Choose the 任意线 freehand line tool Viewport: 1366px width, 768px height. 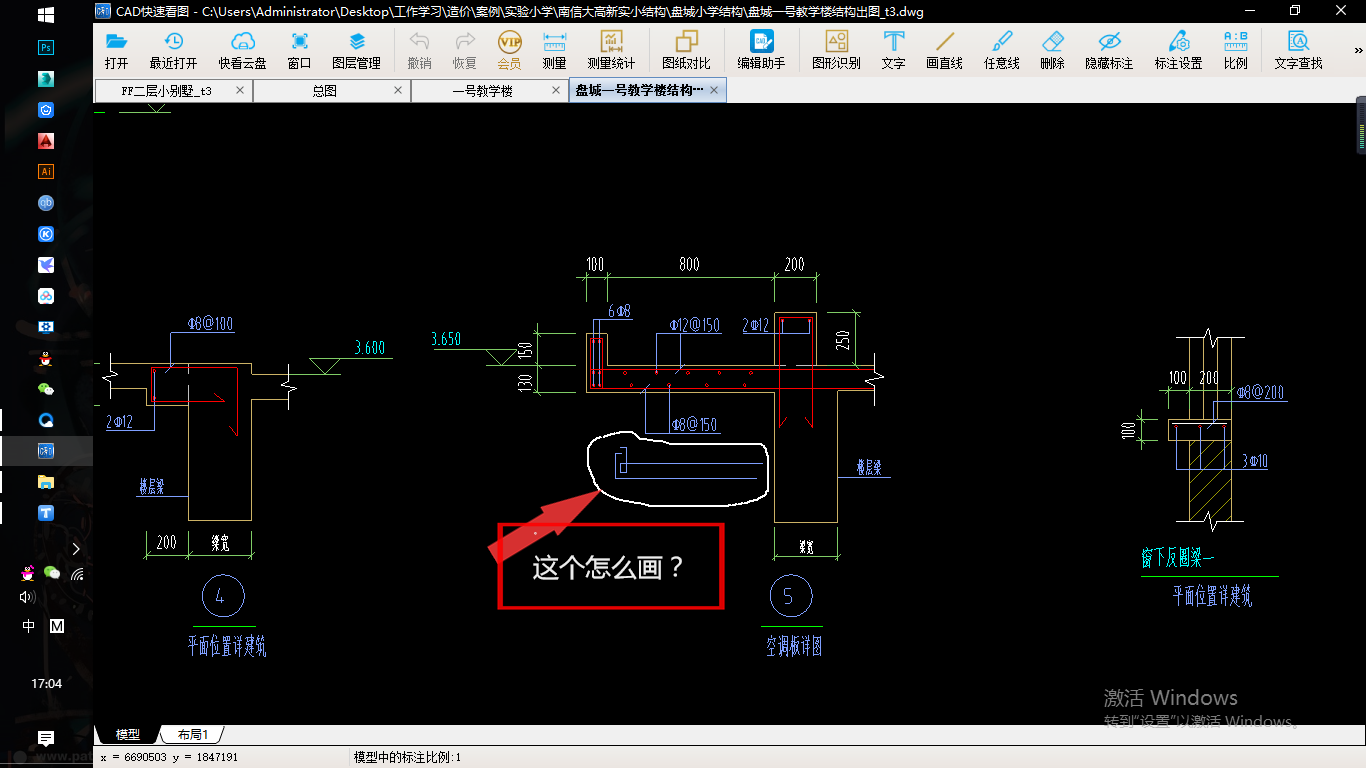(1001, 50)
